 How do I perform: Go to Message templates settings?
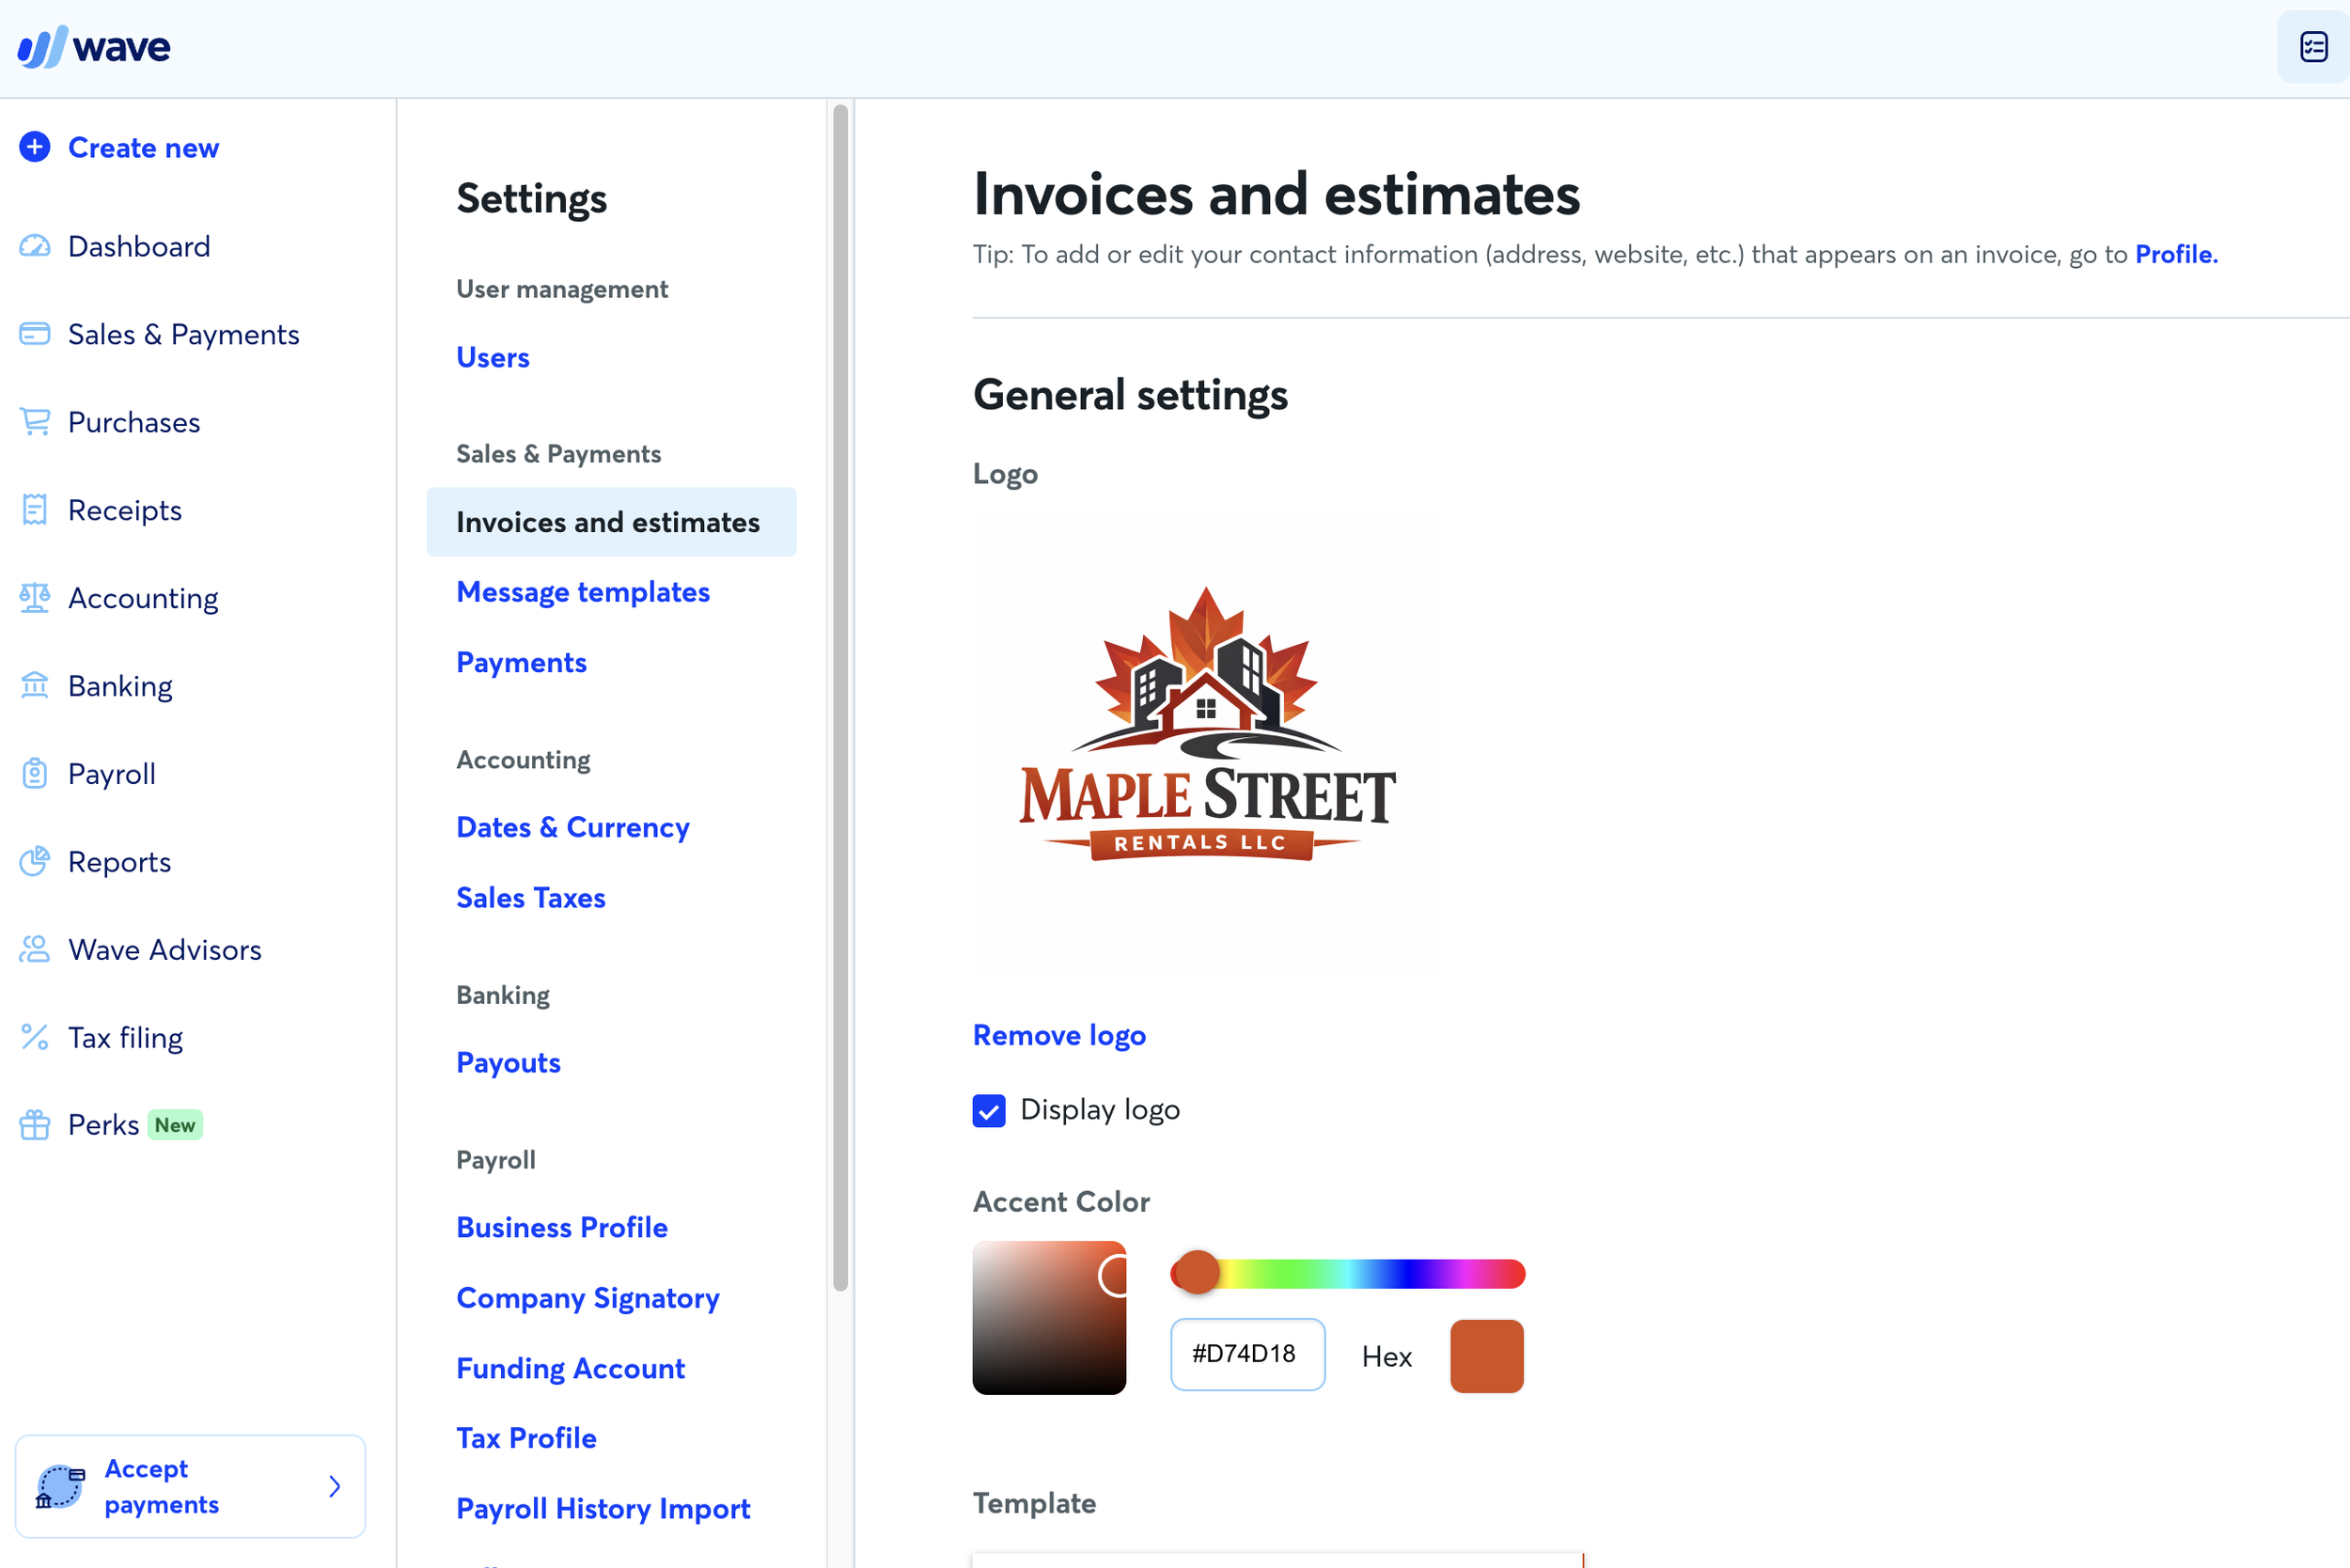(583, 592)
